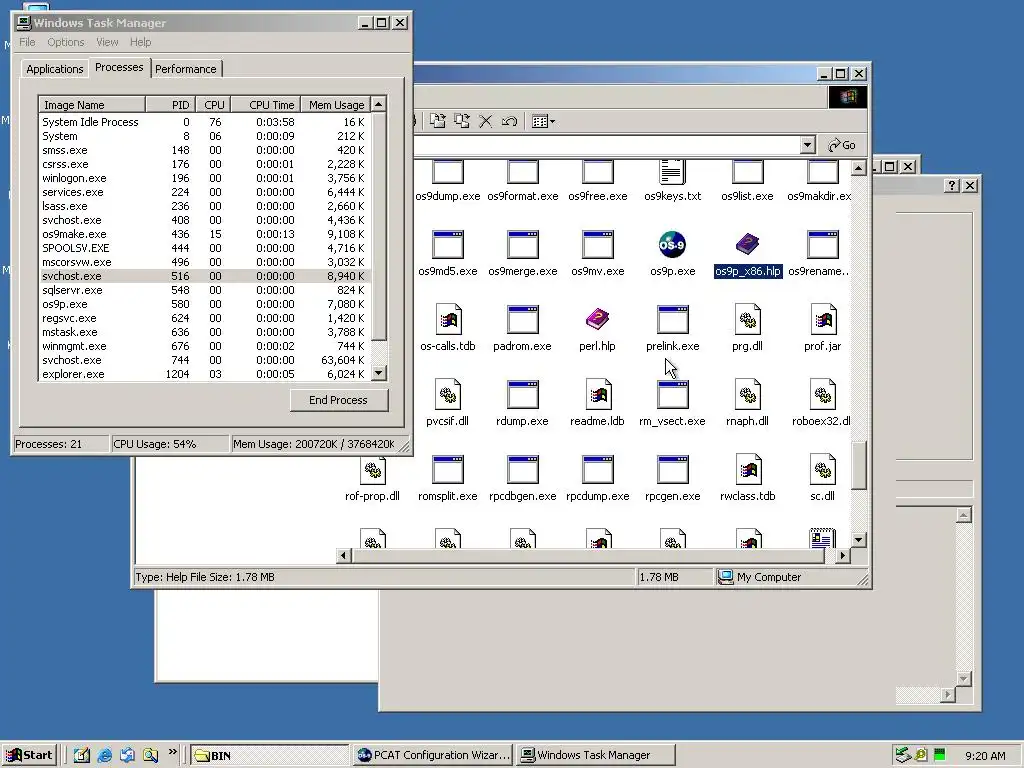
Task: Sort processes by CPU Time column
Action: [x=265, y=104]
